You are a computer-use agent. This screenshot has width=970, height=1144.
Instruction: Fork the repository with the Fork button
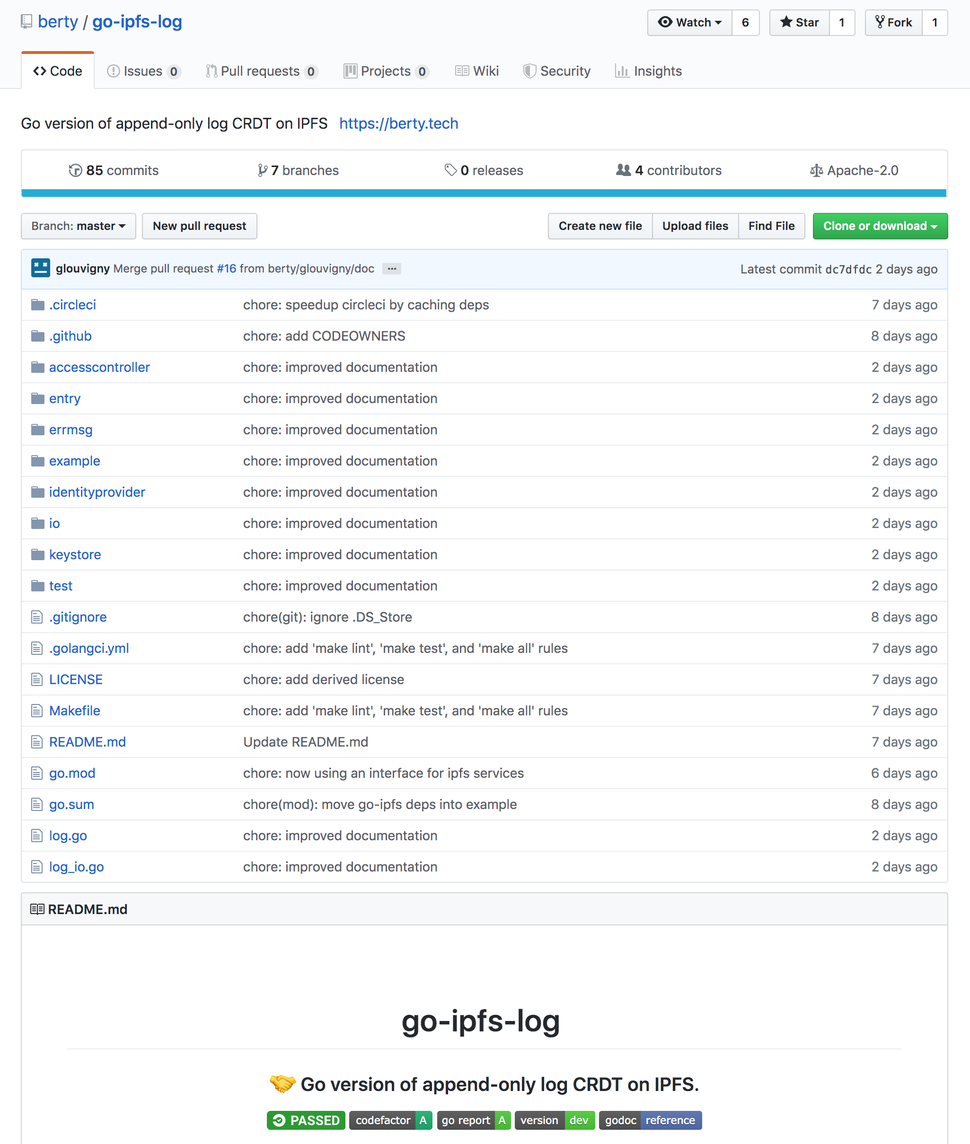click(x=893, y=23)
